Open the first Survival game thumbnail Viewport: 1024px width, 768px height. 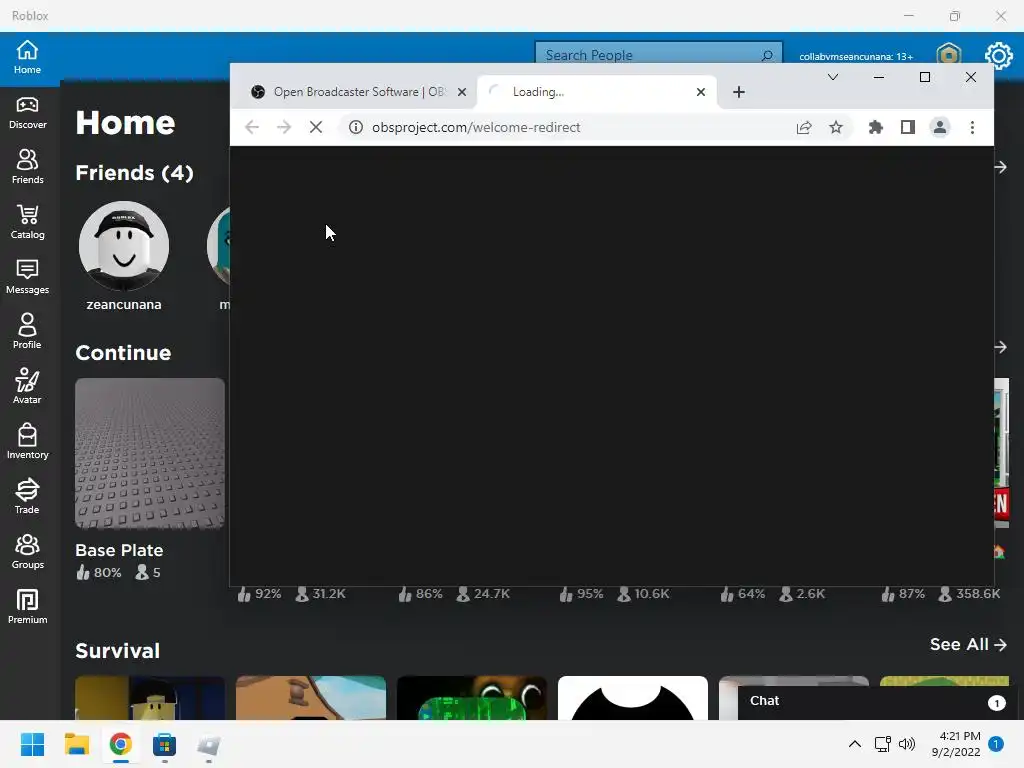point(150,698)
